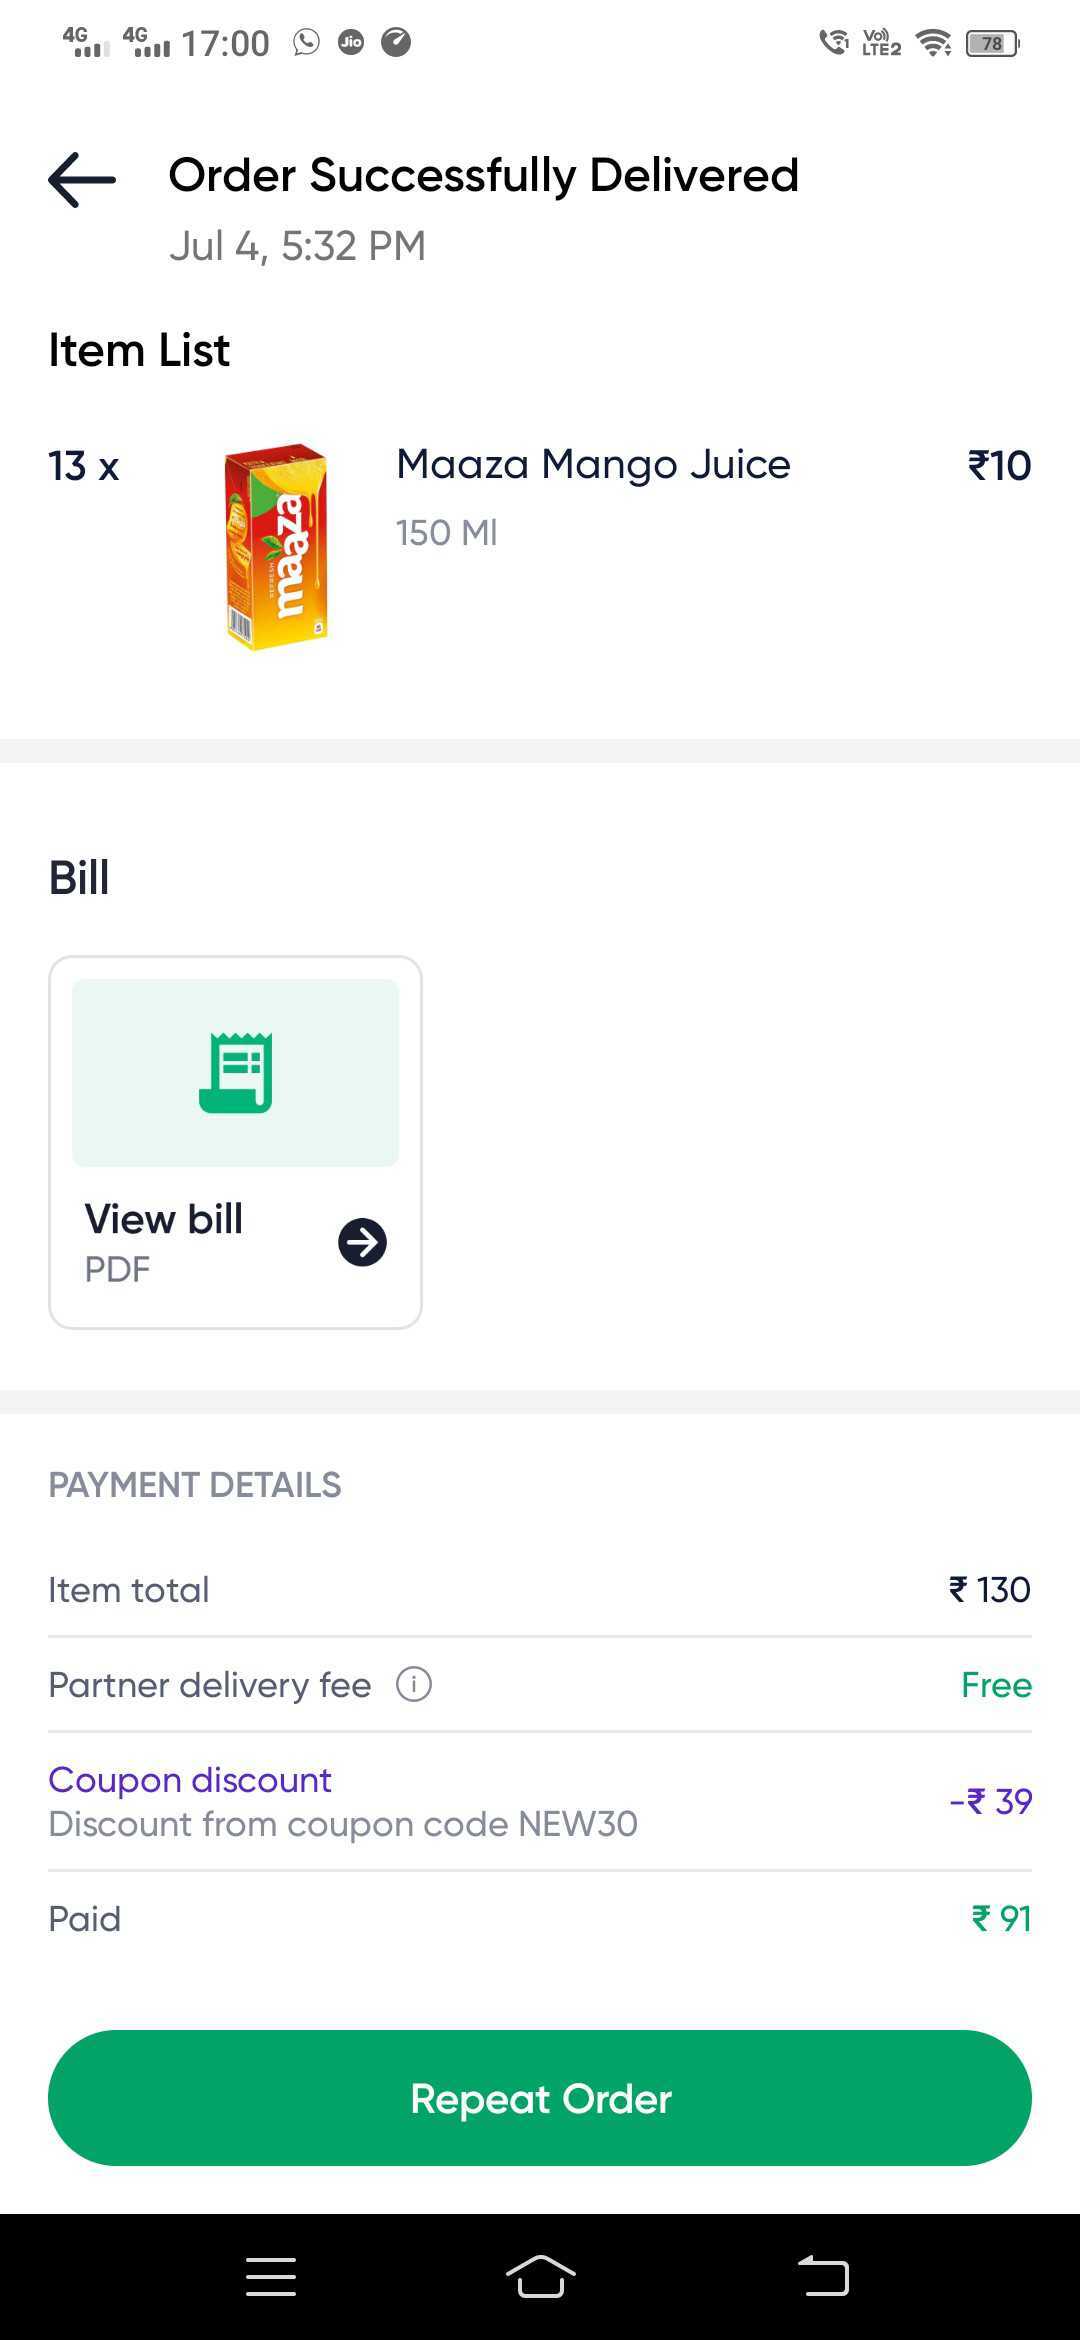Tap the Item total amount ₹ 130
The height and width of the screenshot is (2340, 1080).
pos(989,1589)
